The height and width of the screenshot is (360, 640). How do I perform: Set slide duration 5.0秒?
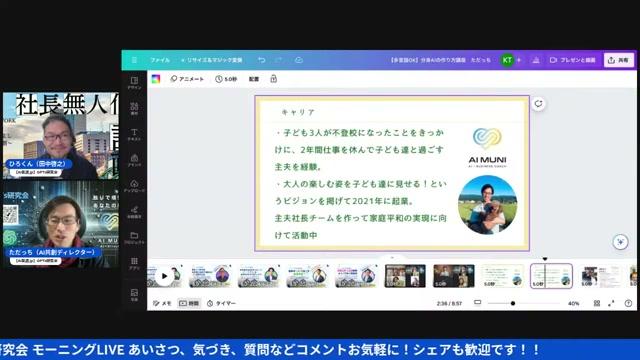tap(226, 79)
